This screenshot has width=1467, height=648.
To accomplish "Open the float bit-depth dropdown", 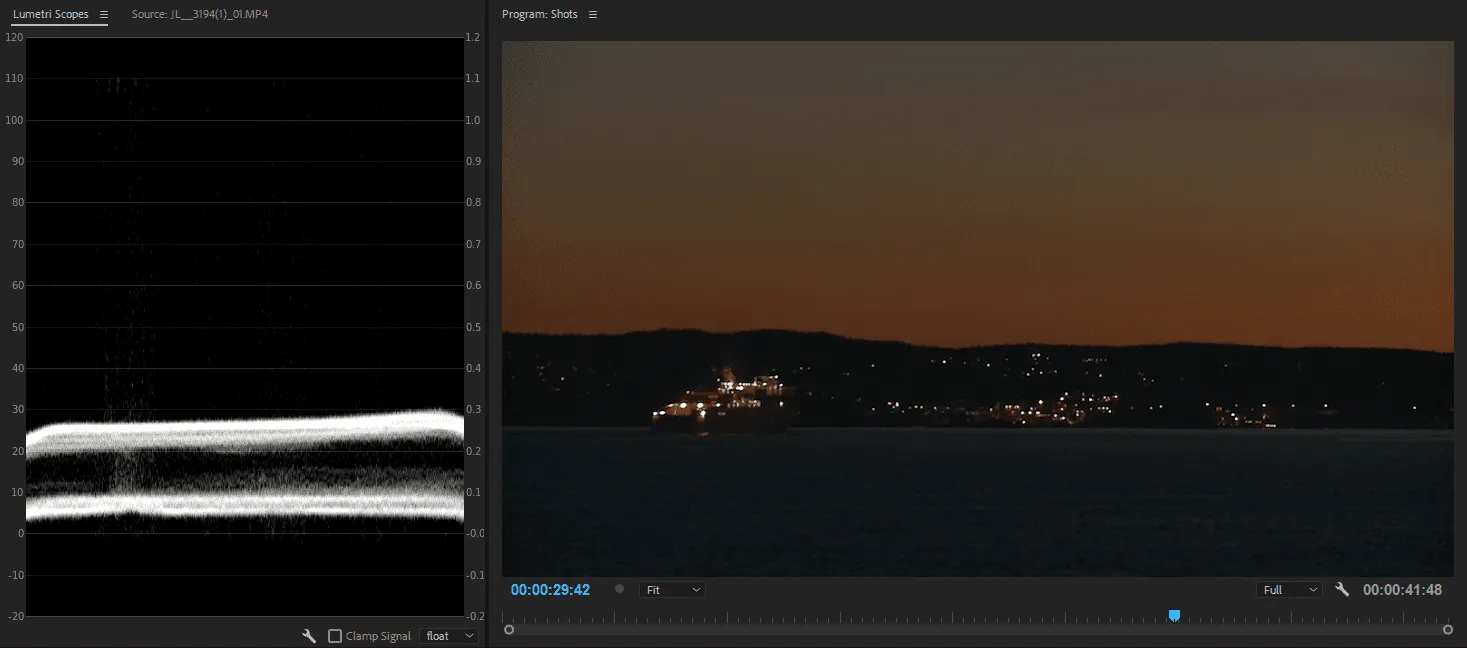I will tap(449, 636).
